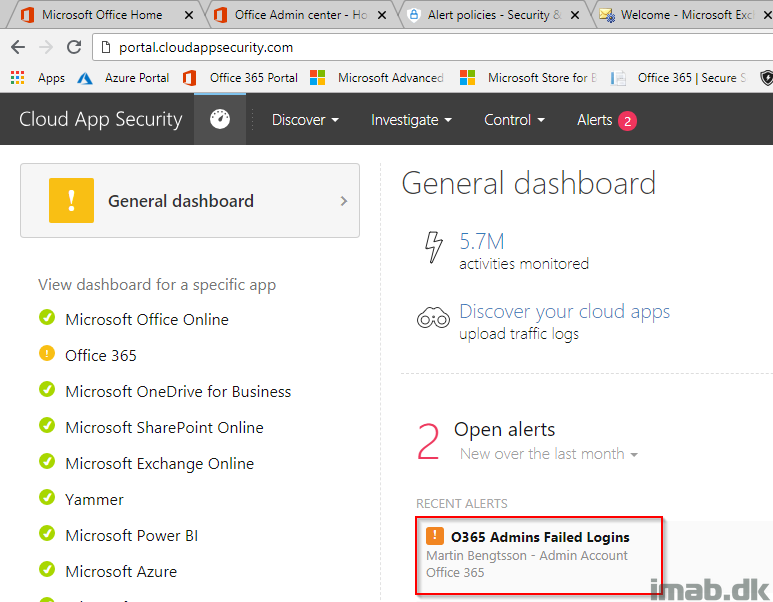Open Discover your cloud apps link

coord(564,312)
